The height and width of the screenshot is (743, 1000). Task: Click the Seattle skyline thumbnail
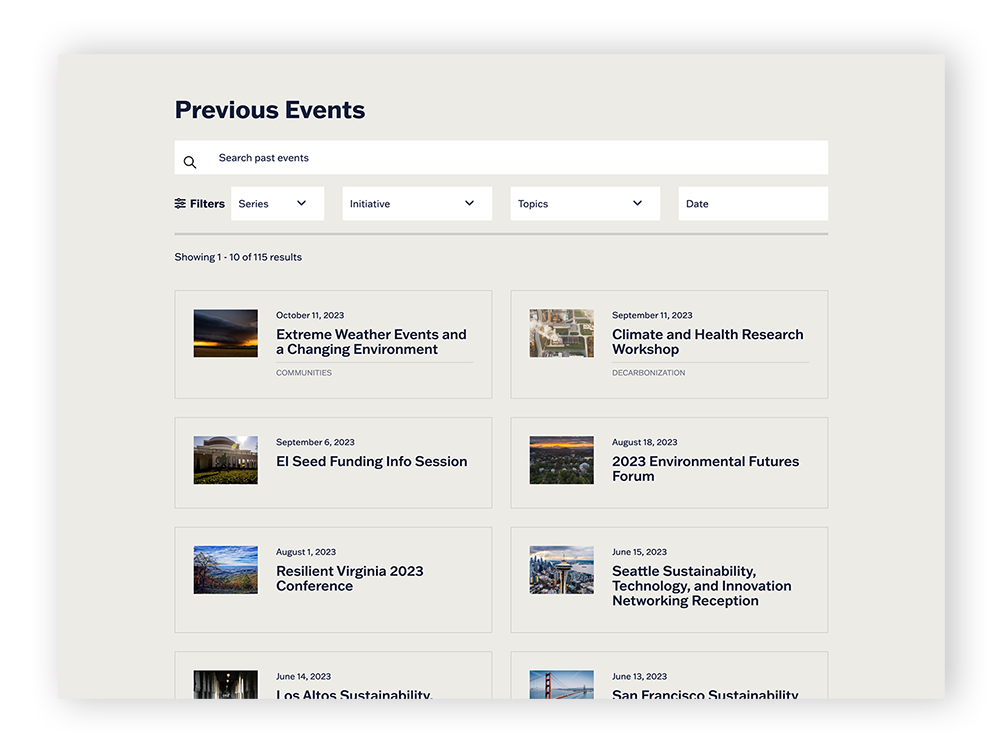[561, 570]
